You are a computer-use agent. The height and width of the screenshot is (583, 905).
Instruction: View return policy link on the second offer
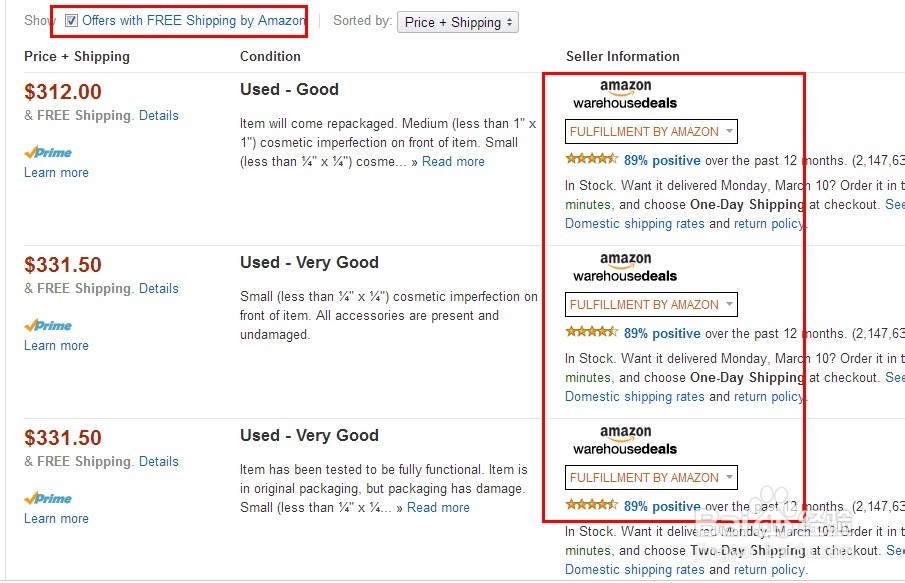click(768, 396)
